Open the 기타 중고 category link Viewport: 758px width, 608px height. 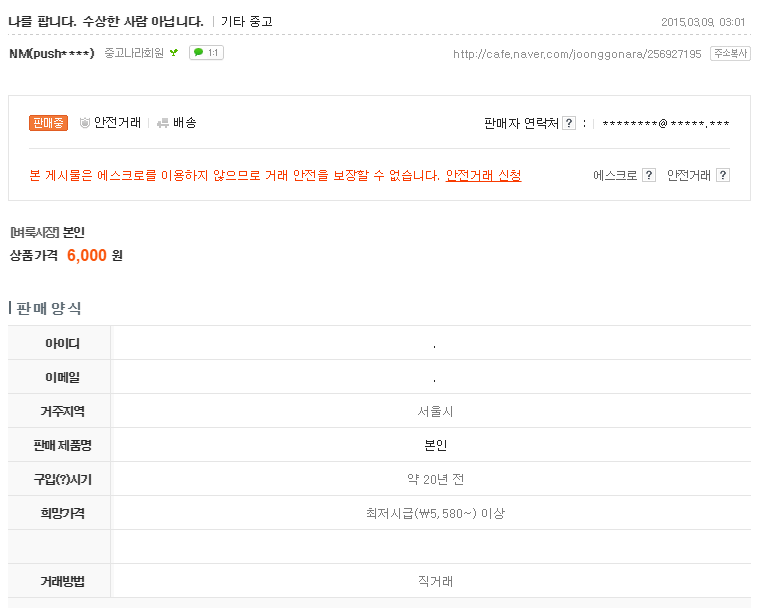[247, 21]
